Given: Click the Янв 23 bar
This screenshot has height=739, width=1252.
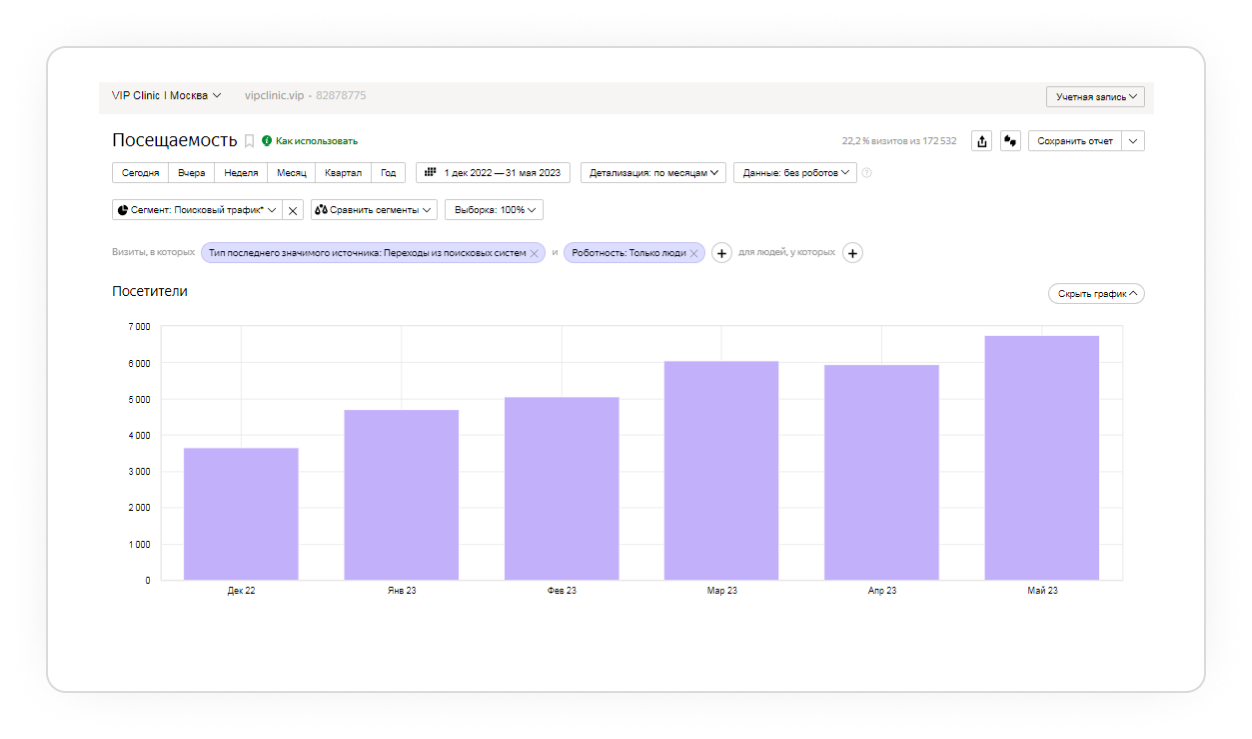Looking at the screenshot, I should [401, 495].
